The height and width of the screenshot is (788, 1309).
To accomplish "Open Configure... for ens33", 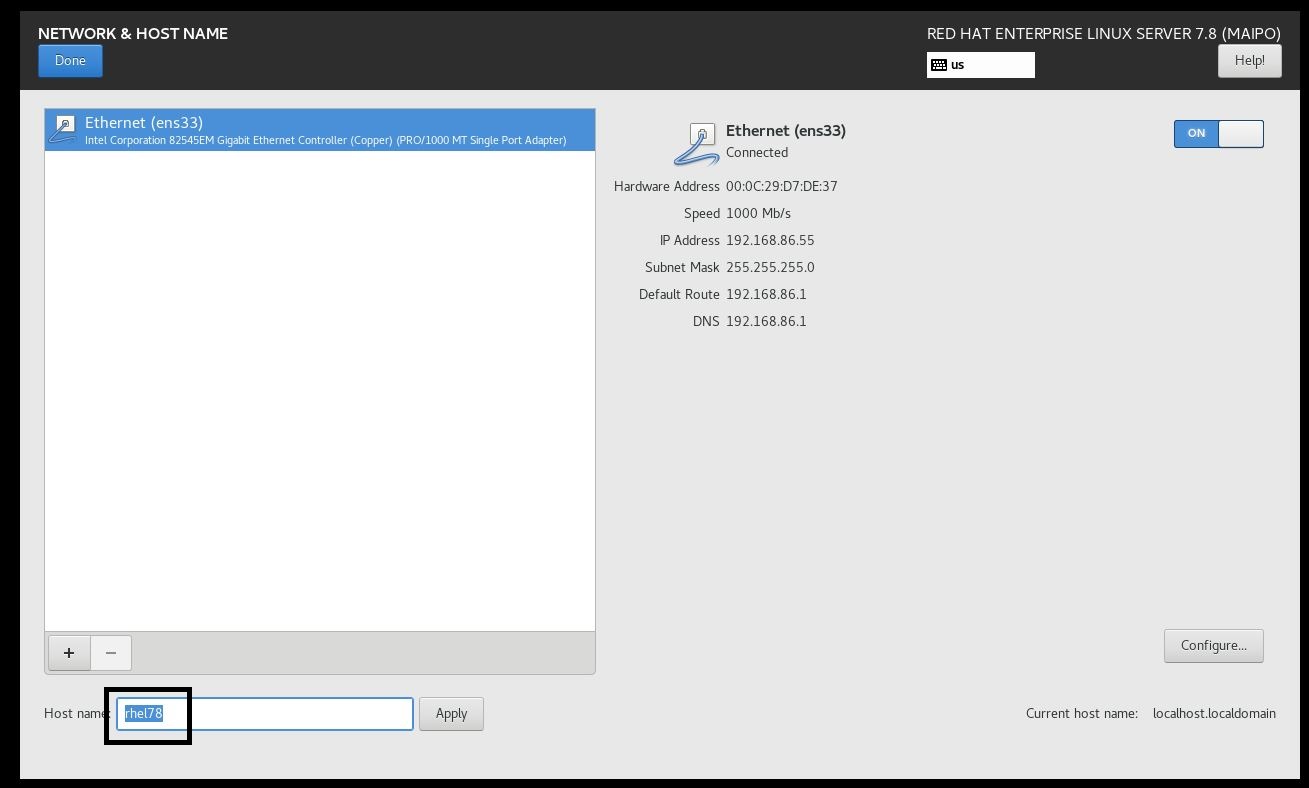I will tap(1213, 646).
